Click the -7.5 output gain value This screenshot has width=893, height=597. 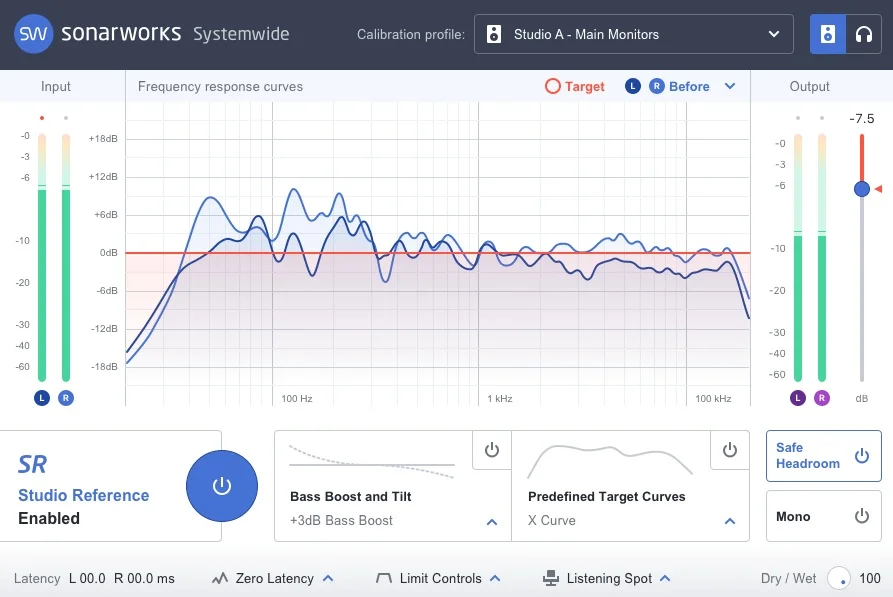[861, 118]
